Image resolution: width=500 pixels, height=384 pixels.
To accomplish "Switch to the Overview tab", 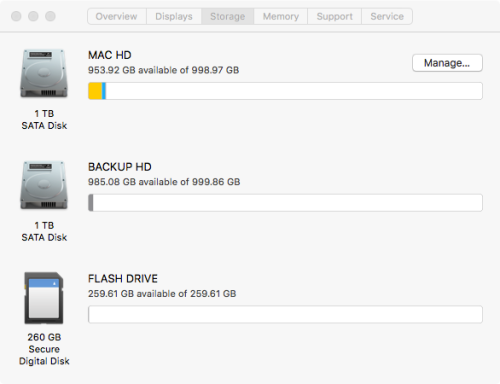I will tap(117, 16).
